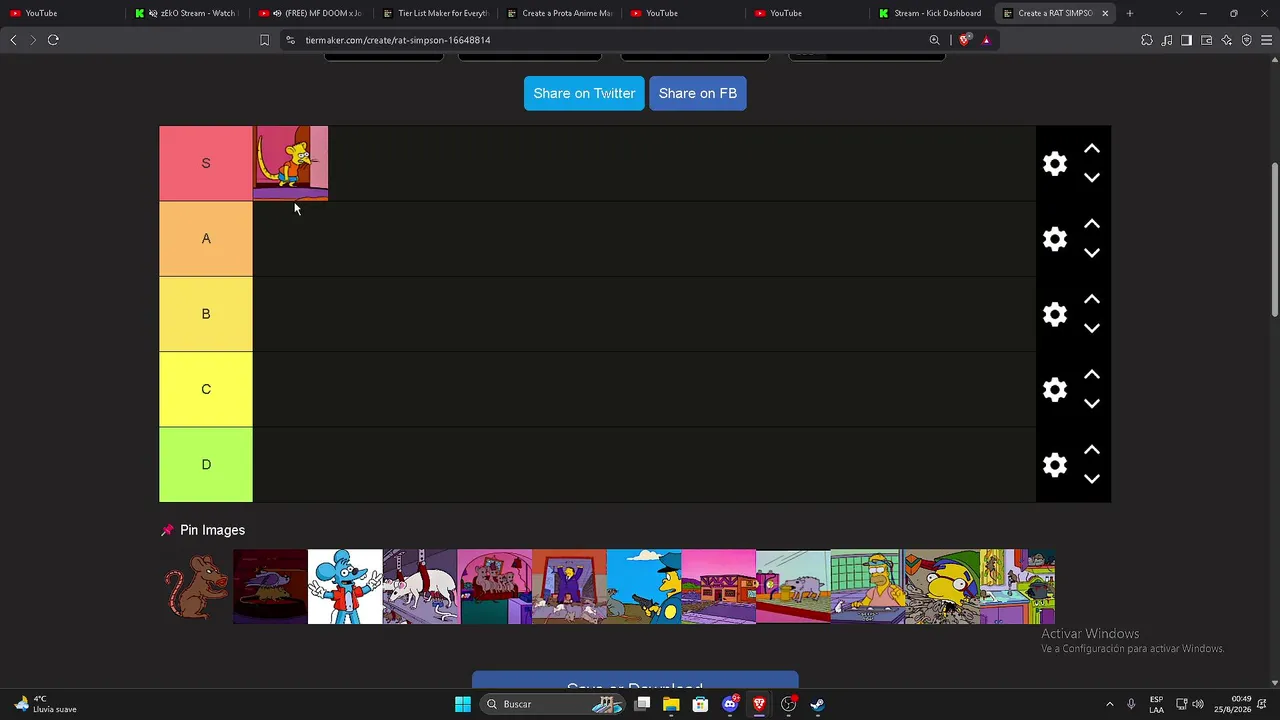Open settings gear for A tier
The image size is (1280, 720).
tap(1055, 239)
